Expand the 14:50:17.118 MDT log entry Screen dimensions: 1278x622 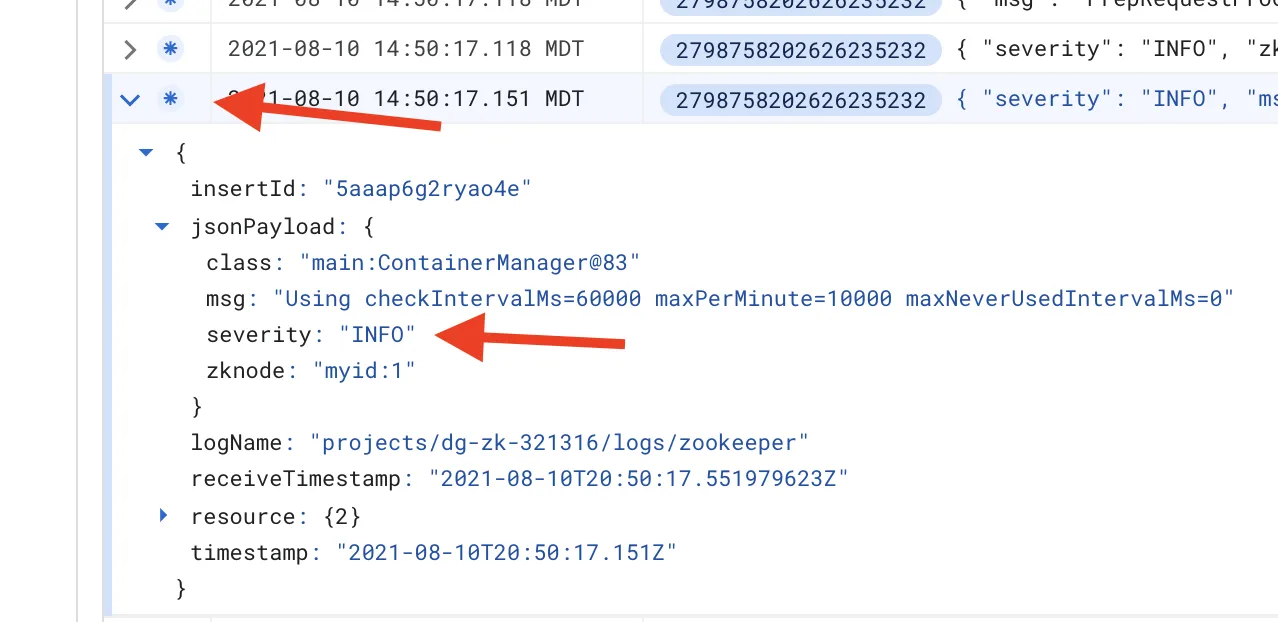(130, 49)
